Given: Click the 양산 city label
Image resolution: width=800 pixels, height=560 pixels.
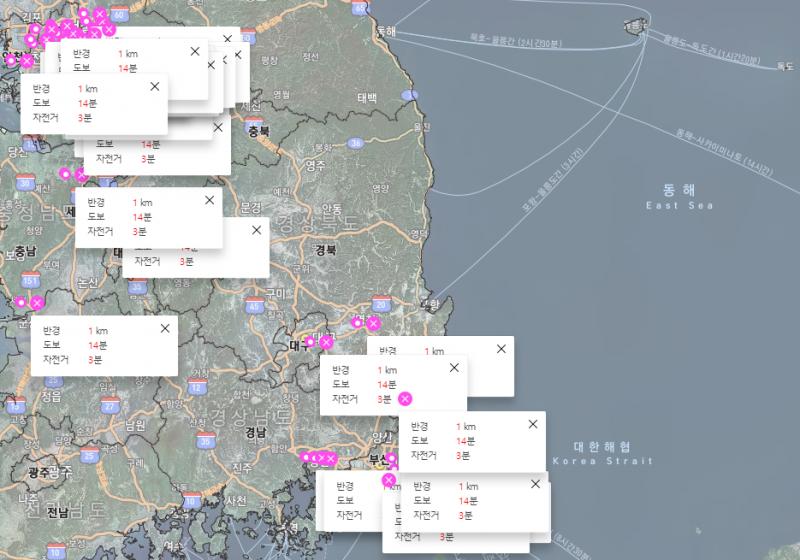Looking at the screenshot, I should [382, 437].
